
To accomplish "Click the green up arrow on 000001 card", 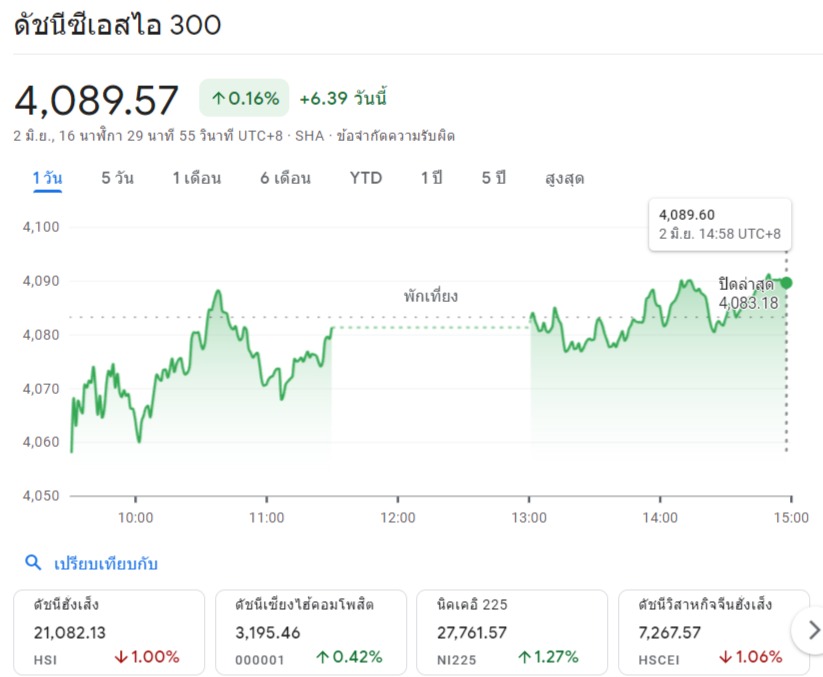I will point(323,657).
